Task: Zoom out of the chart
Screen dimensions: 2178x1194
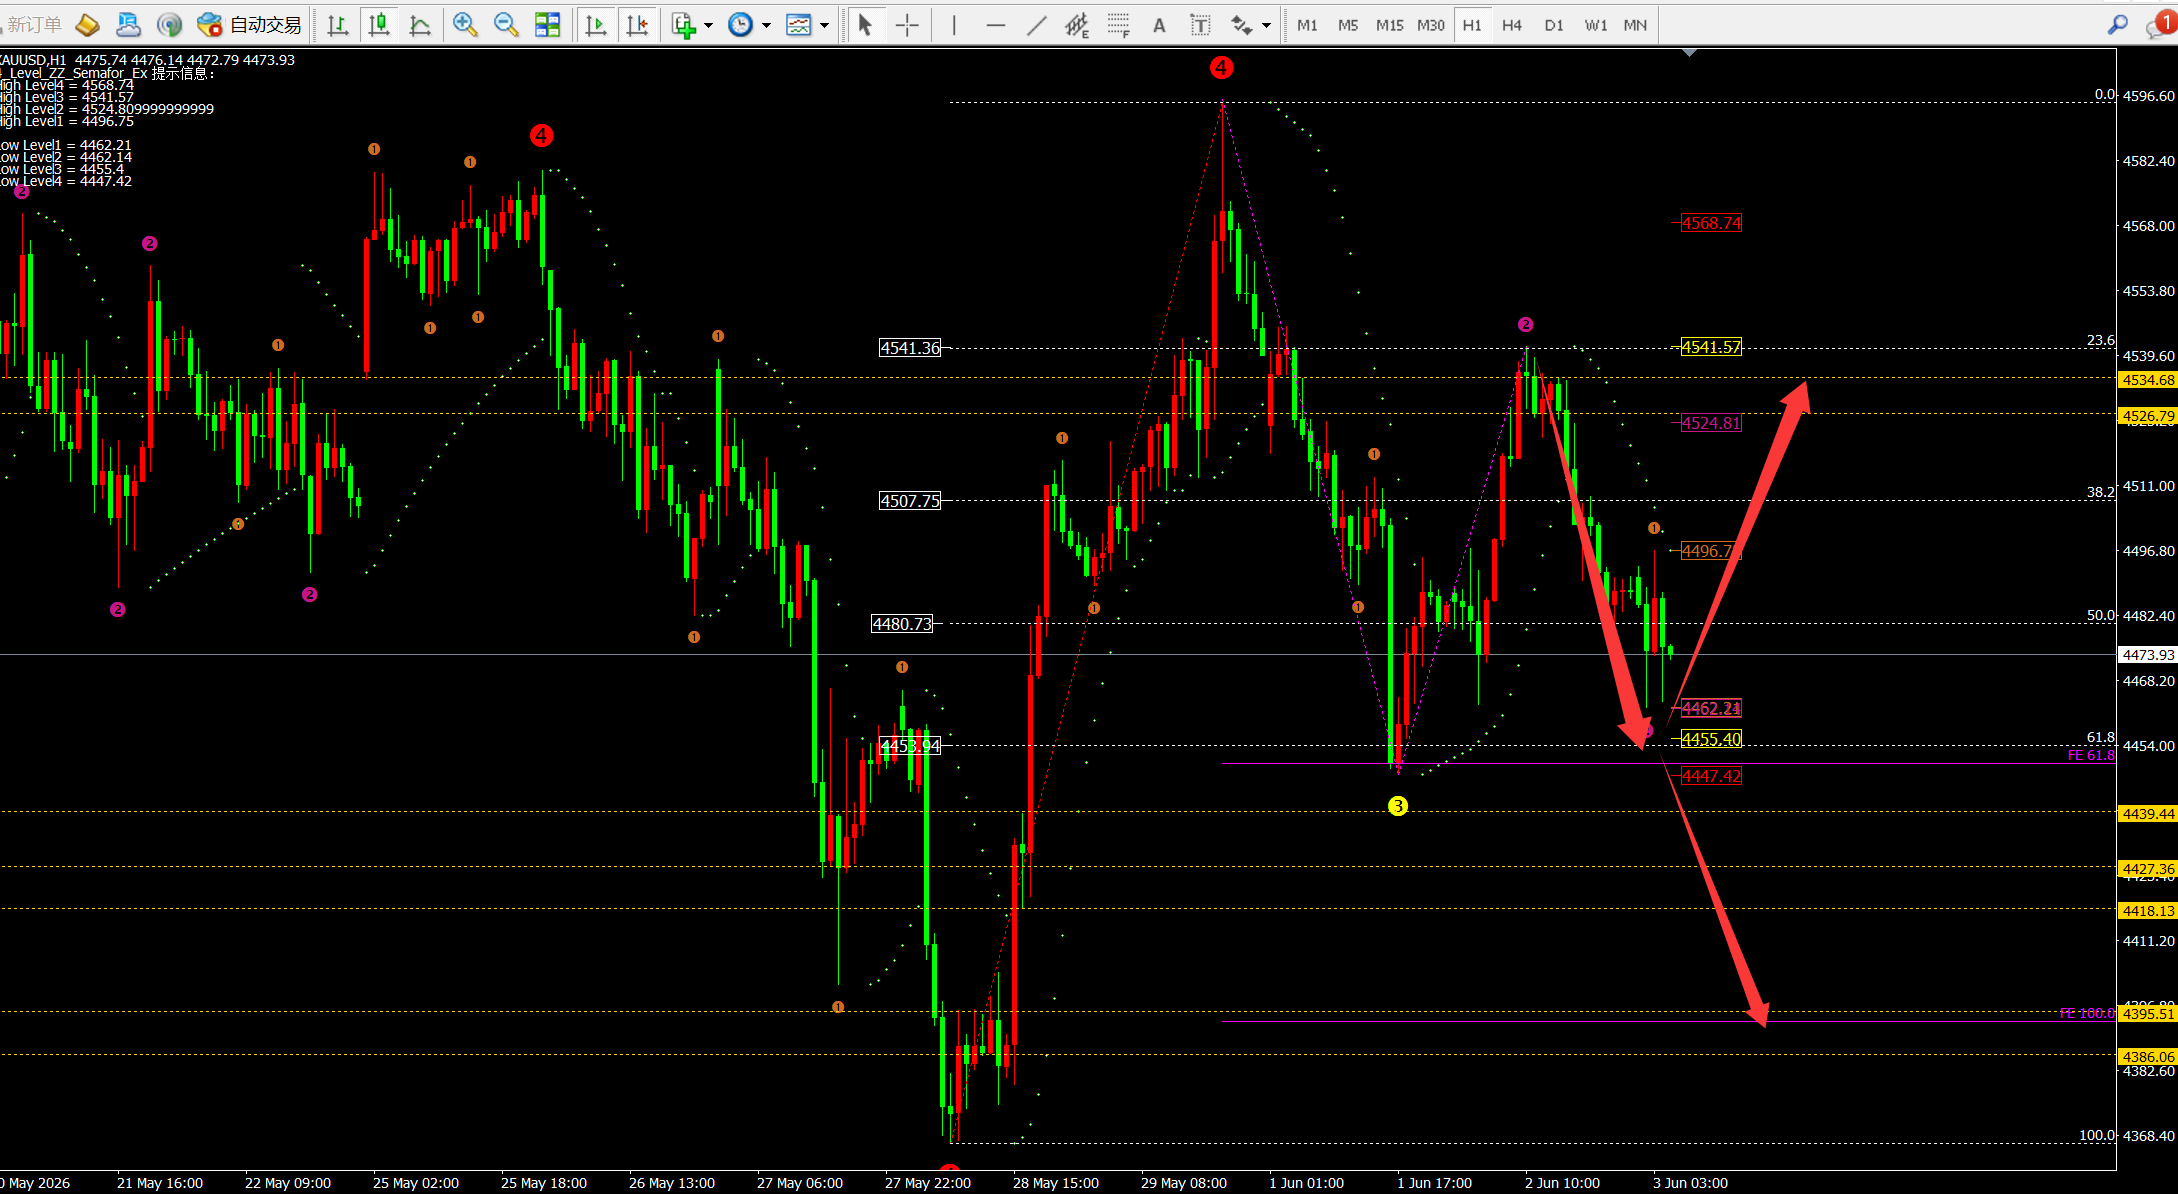Action: (x=506, y=25)
